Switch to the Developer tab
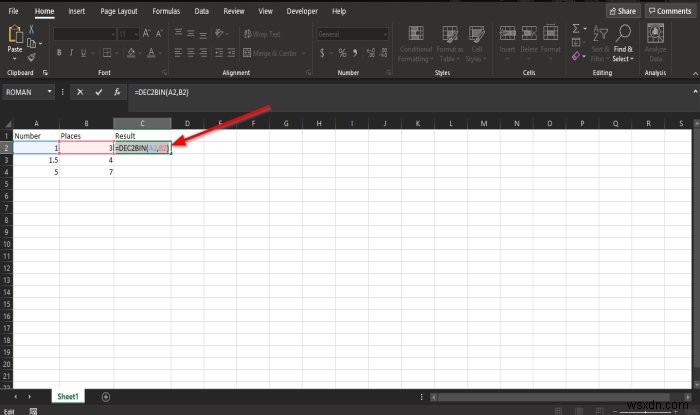The height and width of the screenshot is (415, 700). point(302,11)
